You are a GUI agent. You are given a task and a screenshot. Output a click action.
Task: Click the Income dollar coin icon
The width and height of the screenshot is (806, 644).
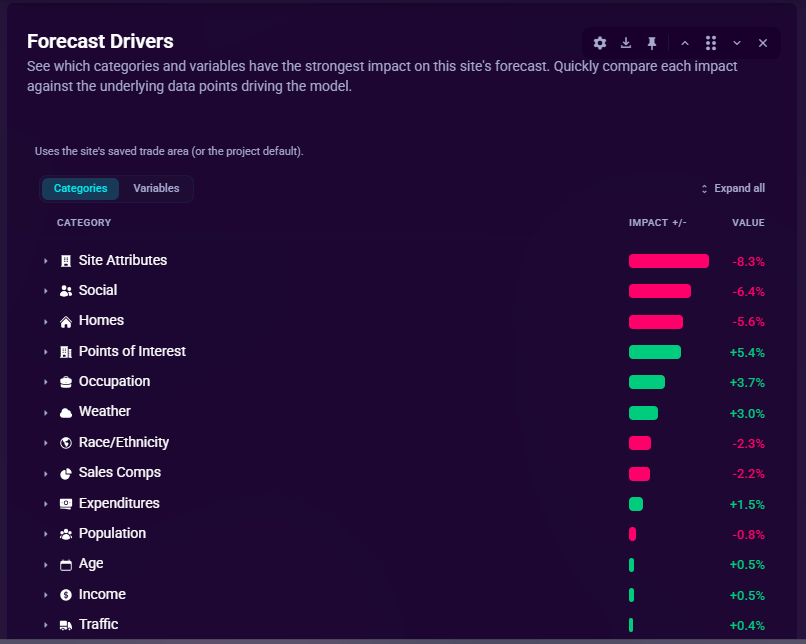[66, 595]
